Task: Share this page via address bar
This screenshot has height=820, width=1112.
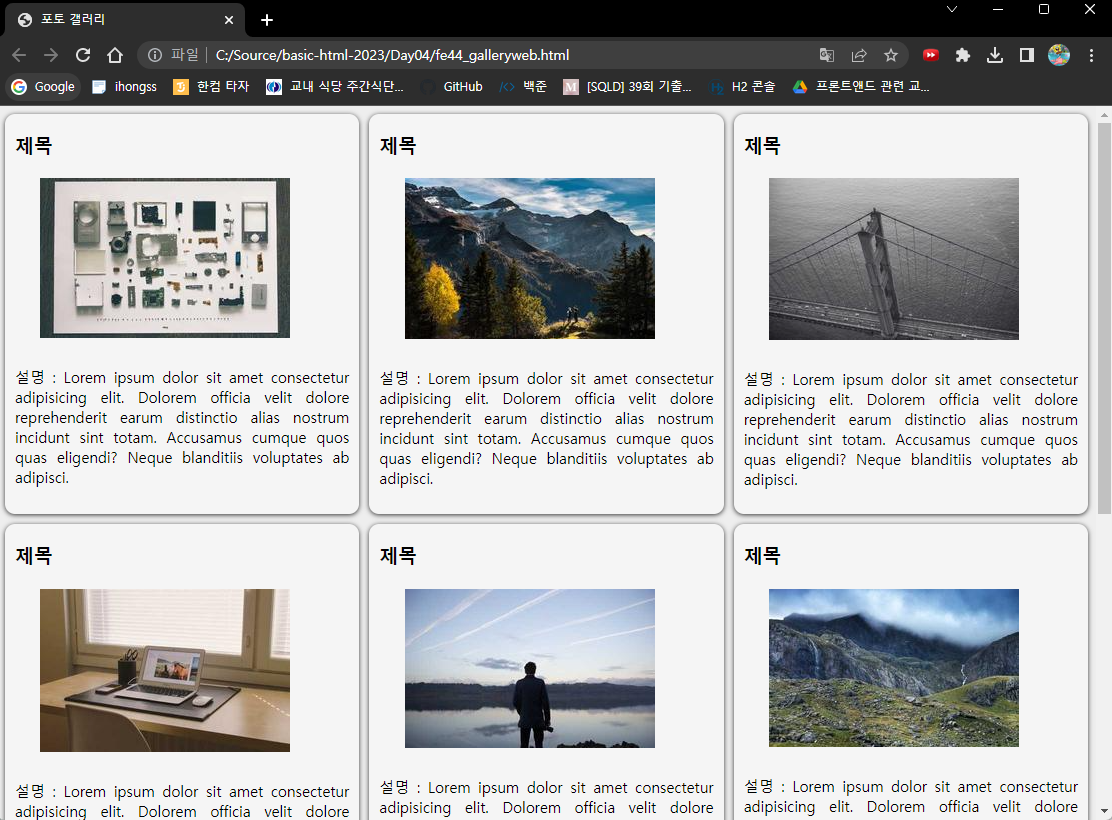Action: coord(859,55)
